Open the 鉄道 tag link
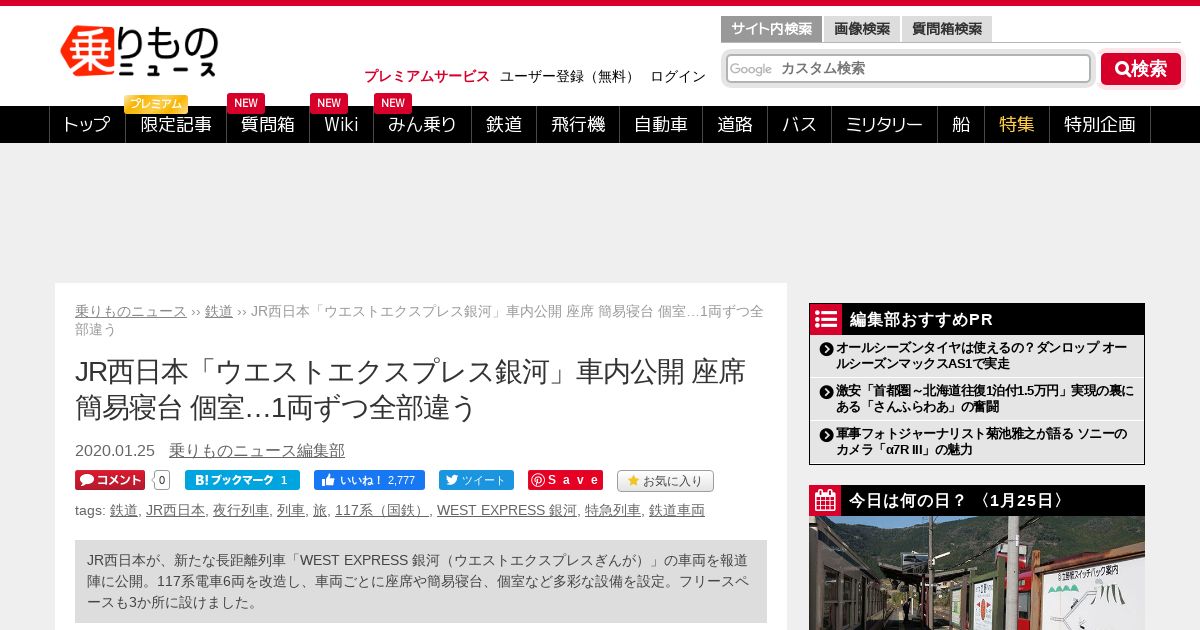 (x=124, y=510)
